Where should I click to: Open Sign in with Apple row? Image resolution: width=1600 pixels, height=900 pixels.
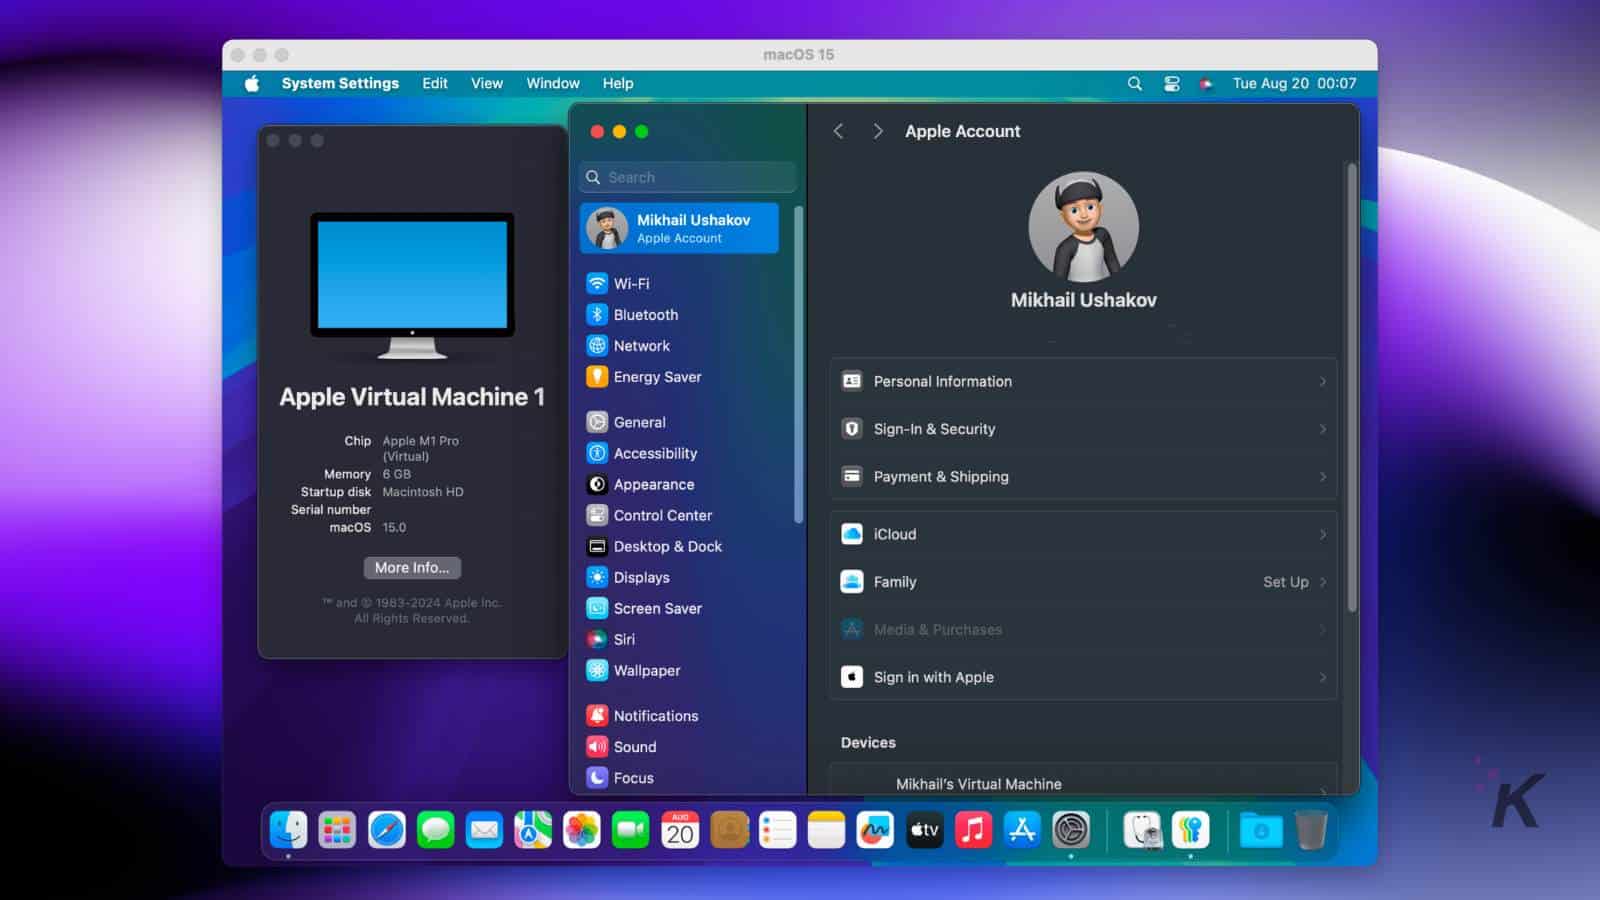coord(1083,677)
